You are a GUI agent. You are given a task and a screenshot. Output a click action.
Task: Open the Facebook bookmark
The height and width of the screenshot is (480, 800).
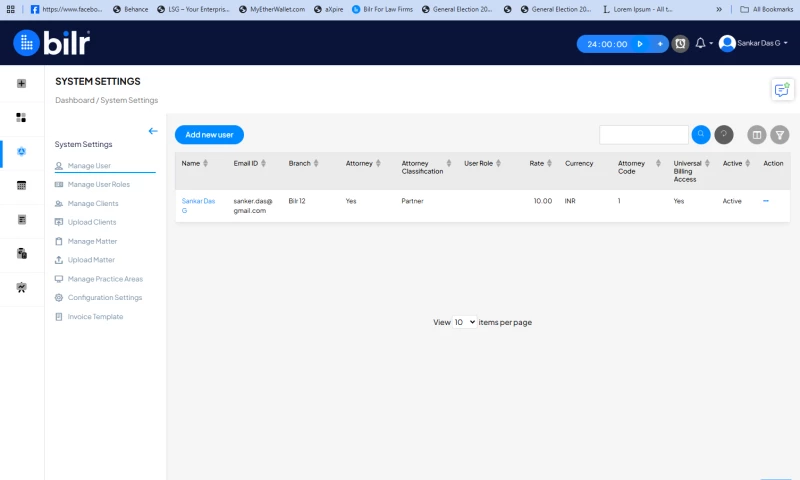click(67, 9)
